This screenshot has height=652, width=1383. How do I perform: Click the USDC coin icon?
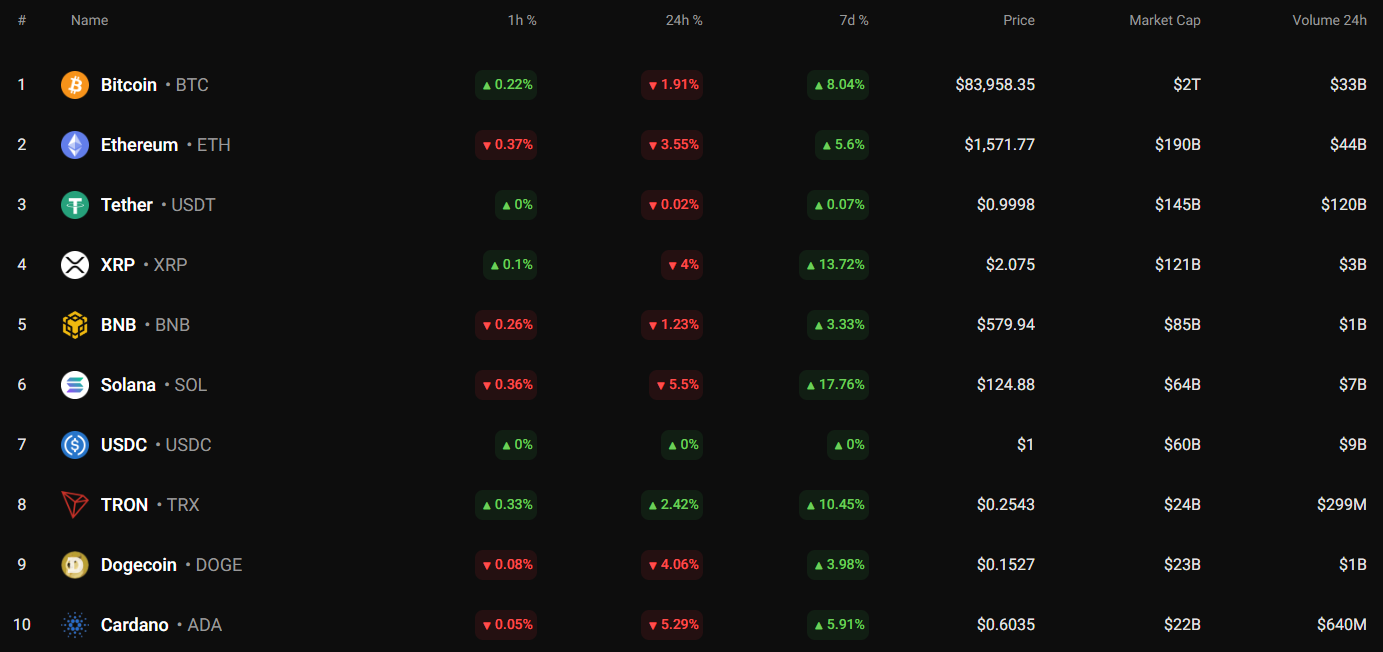[x=75, y=445]
